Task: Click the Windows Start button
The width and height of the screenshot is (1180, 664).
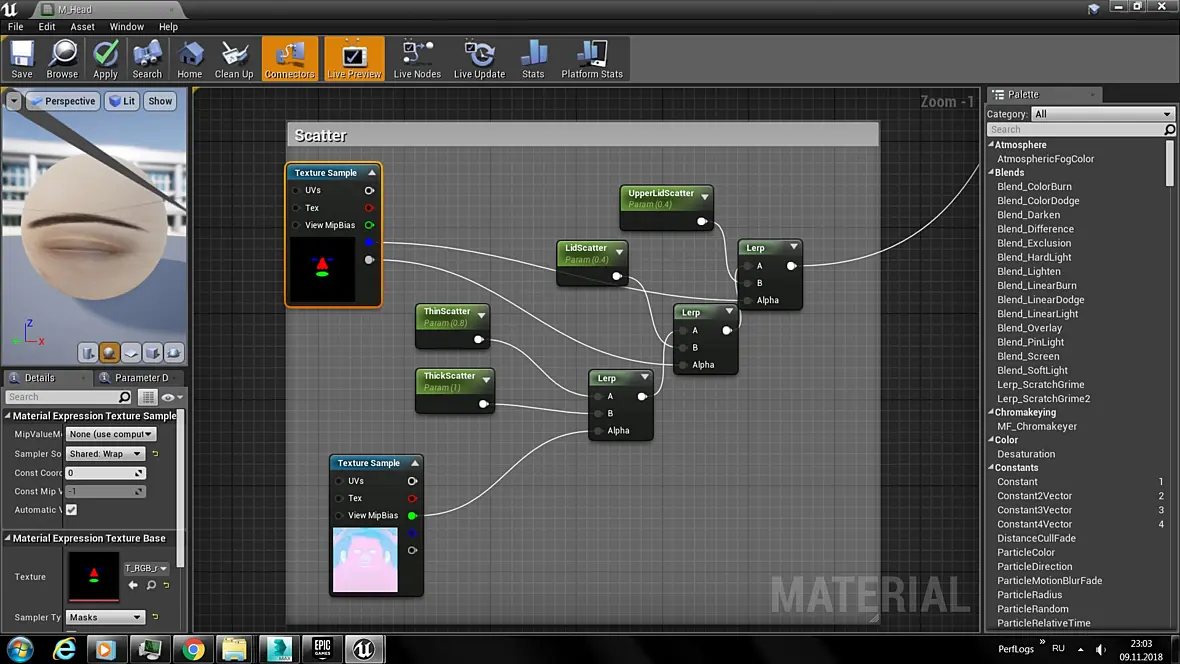Action: (x=20, y=649)
